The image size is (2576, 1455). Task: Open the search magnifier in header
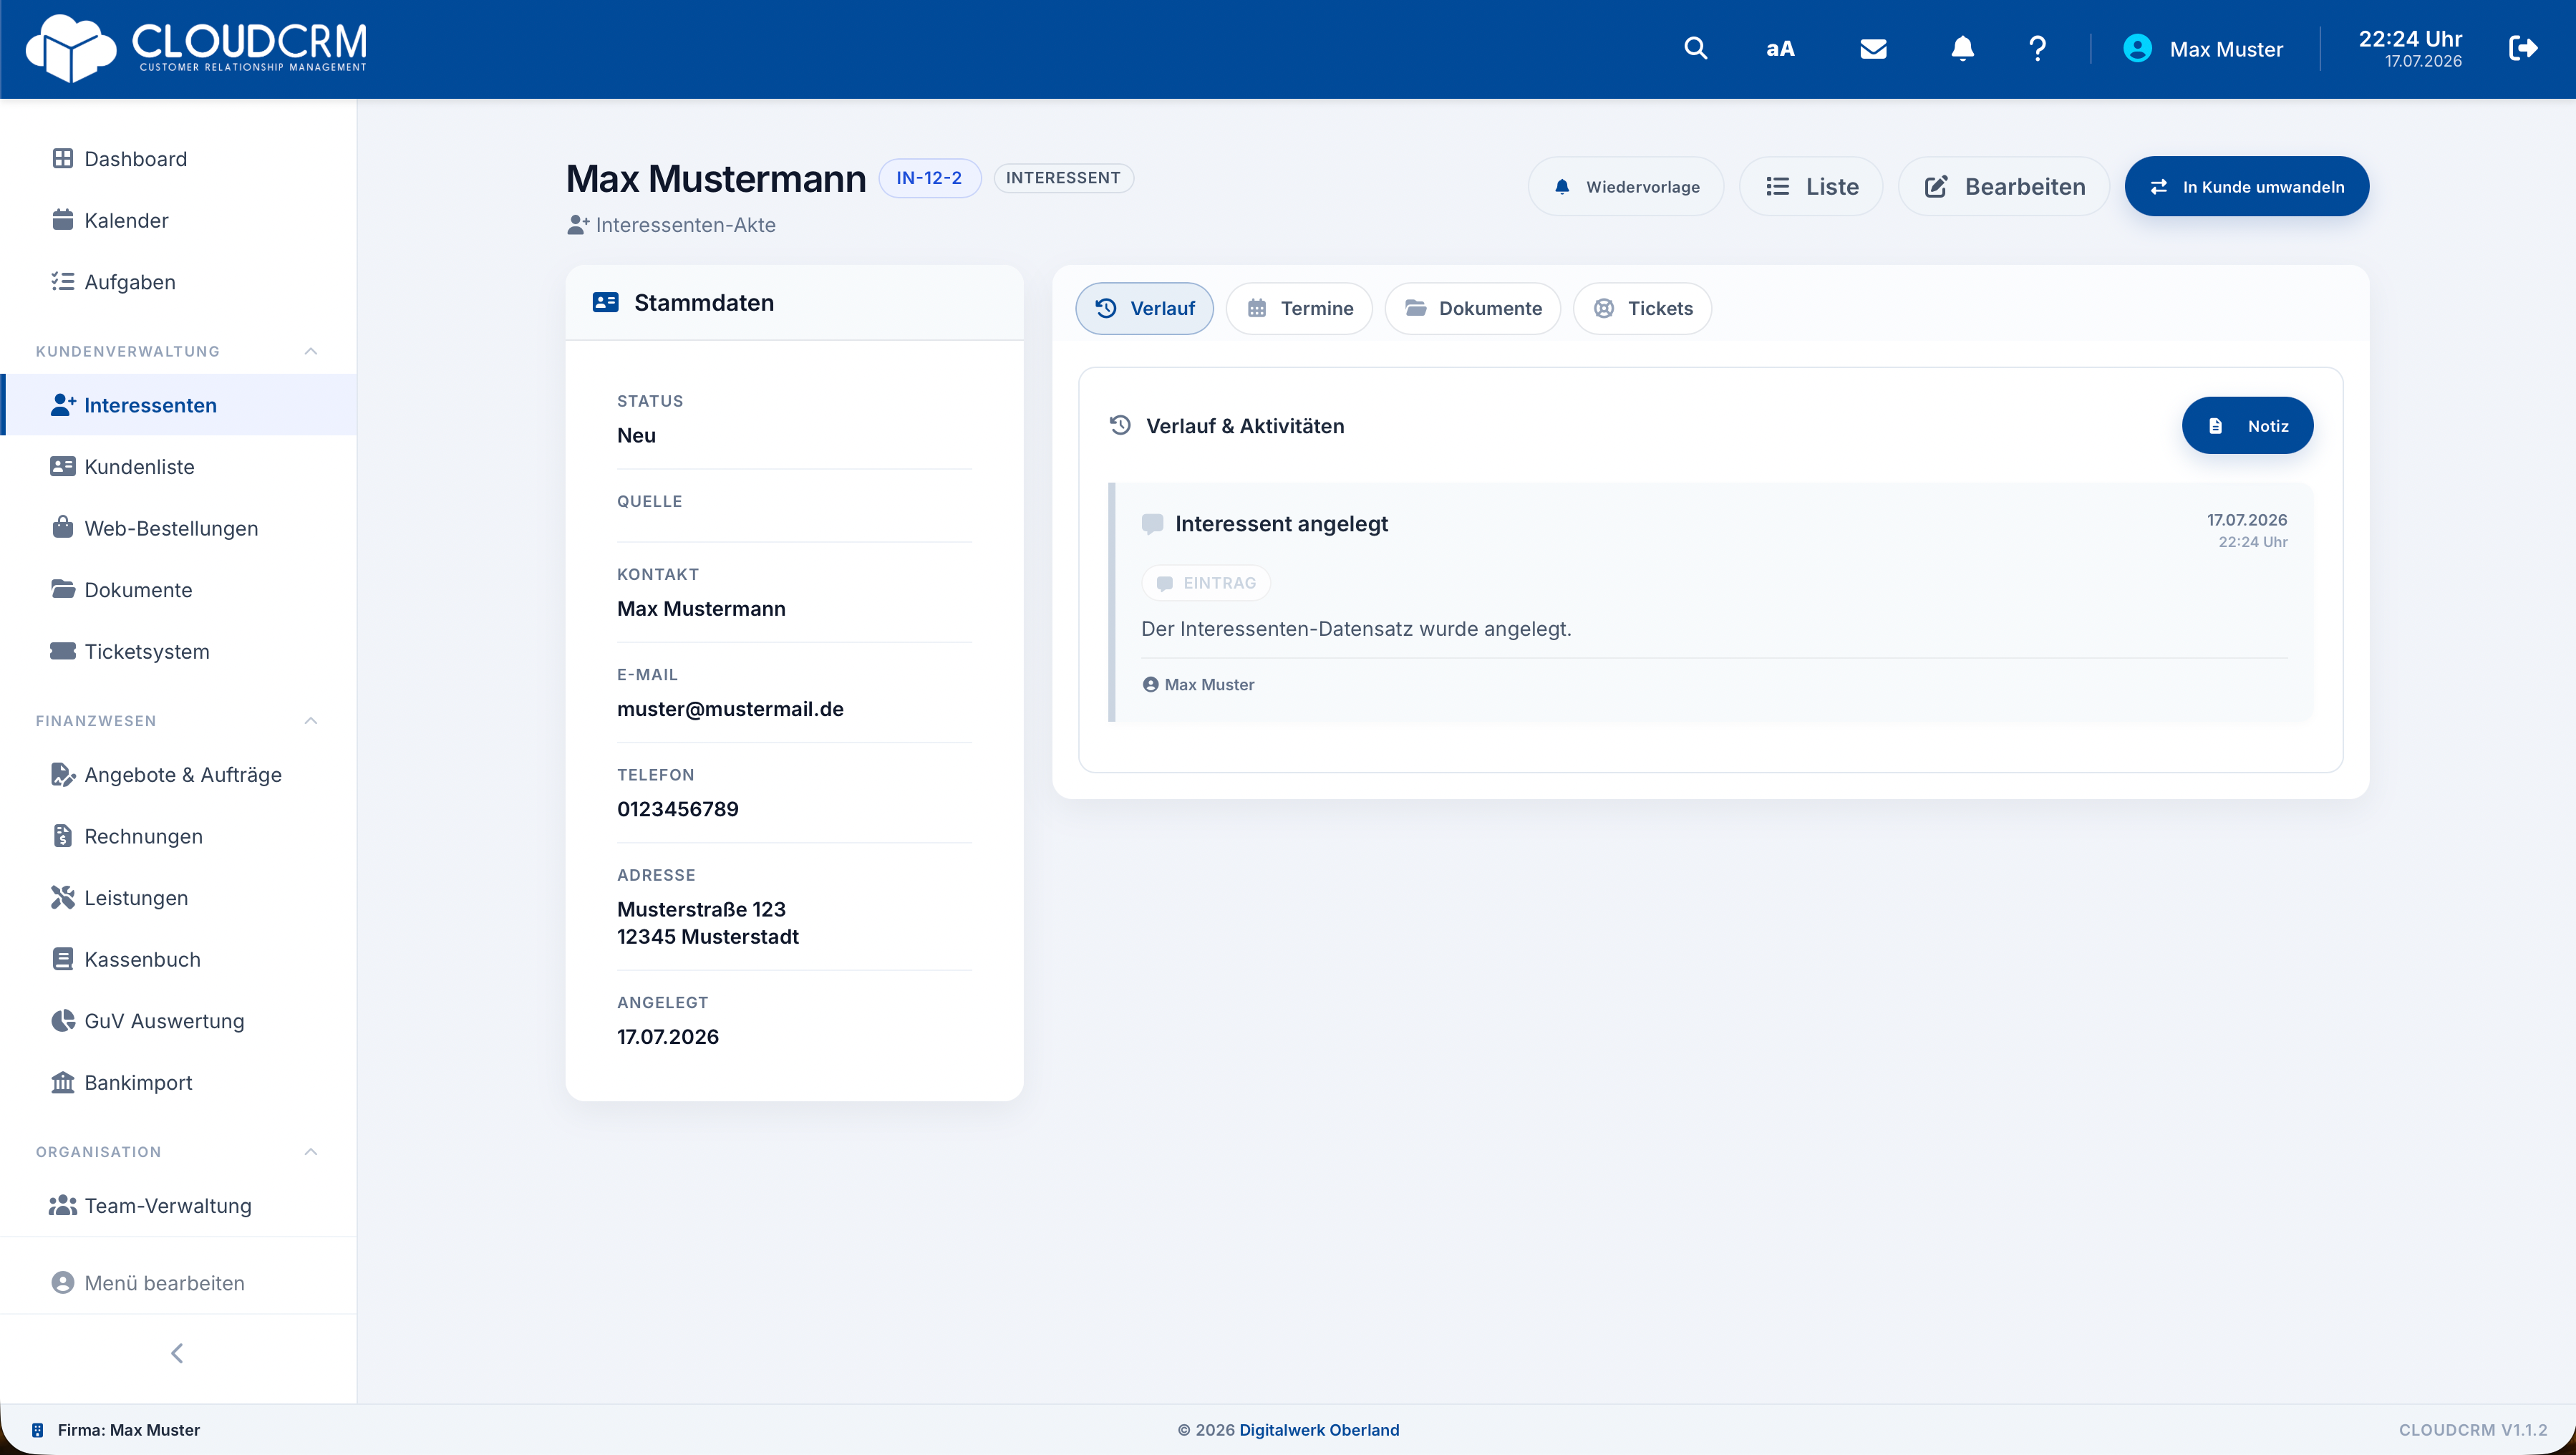[1695, 48]
